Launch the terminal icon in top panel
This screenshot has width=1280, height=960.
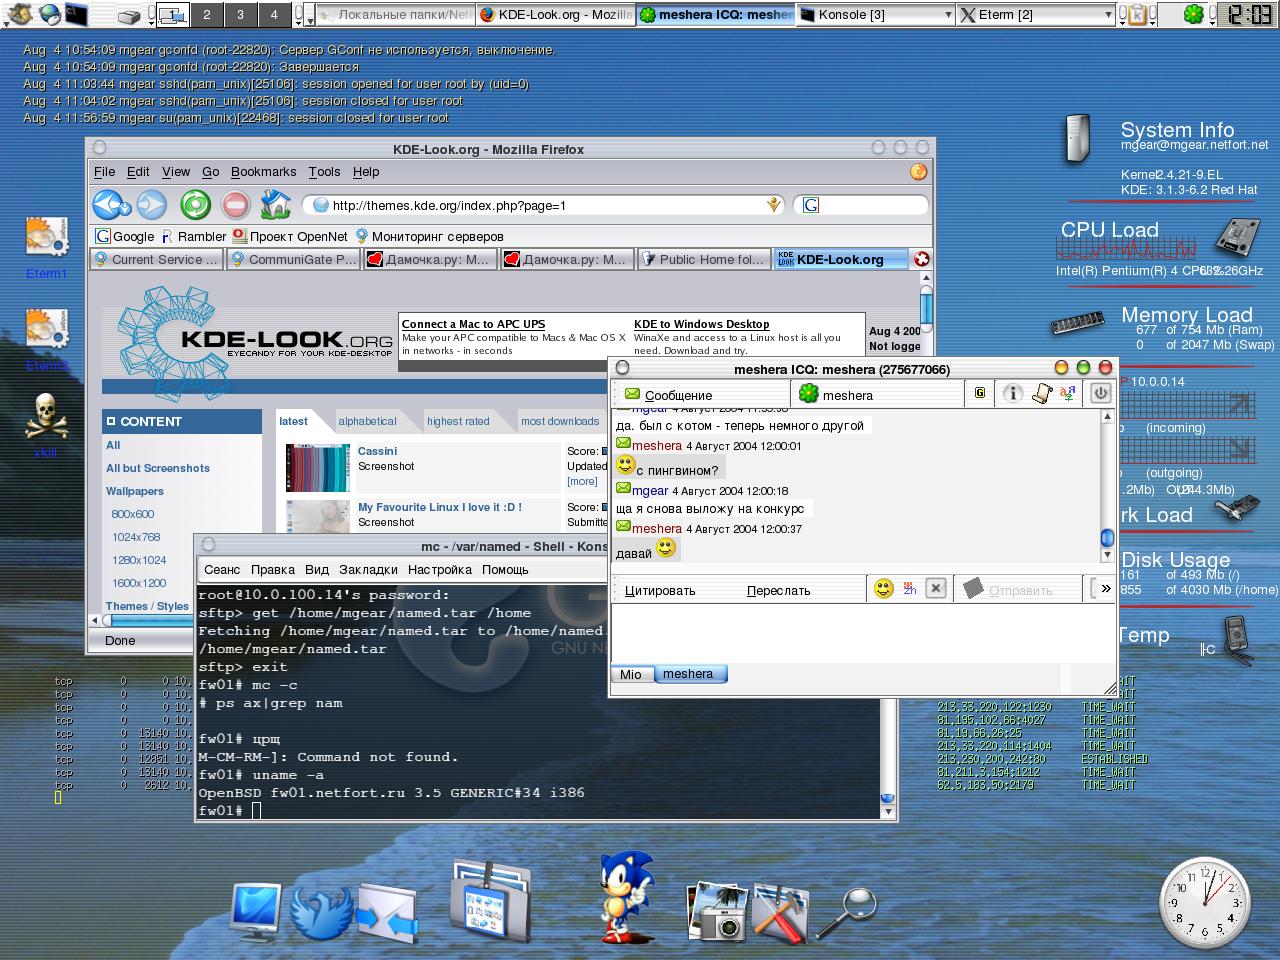click(x=77, y=14)
